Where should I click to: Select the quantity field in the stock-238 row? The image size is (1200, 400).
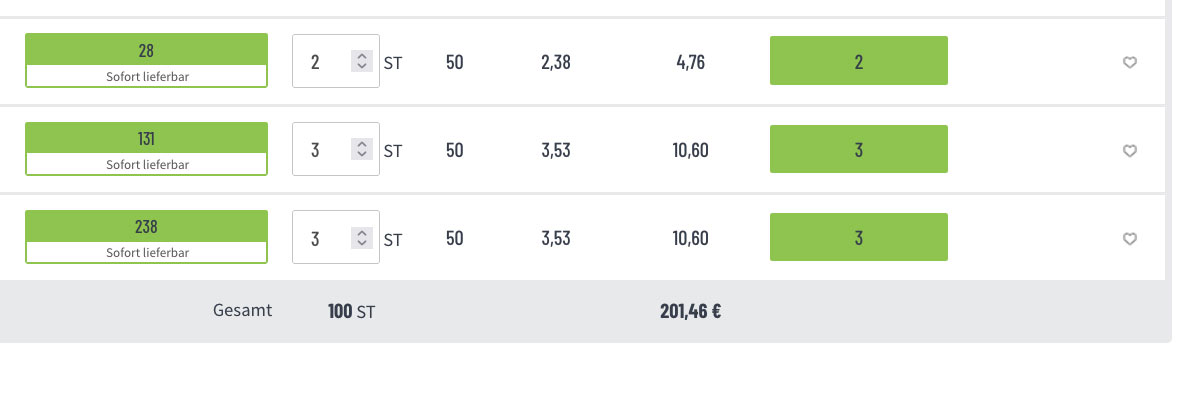click(x=335, y=237)
